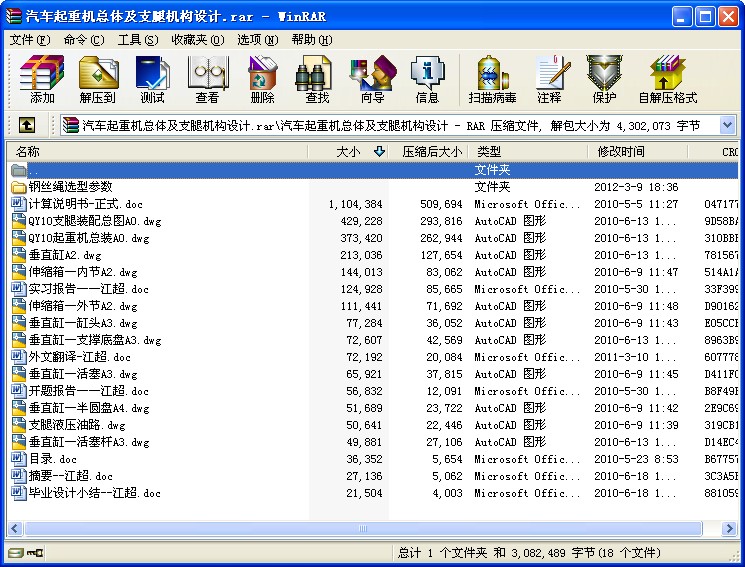Image resolution: width=745 pixels, height=567 pixels.
Task: Click the date 2010-5-23 8:53
Action: coord(636,460)
